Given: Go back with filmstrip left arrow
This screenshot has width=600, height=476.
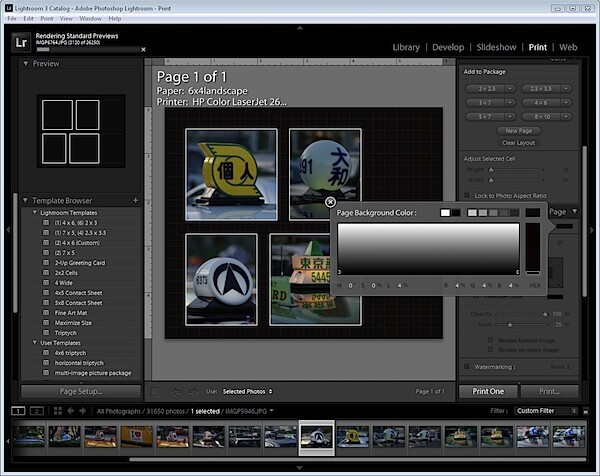Looking at the screenshot, I should (70, 411).
